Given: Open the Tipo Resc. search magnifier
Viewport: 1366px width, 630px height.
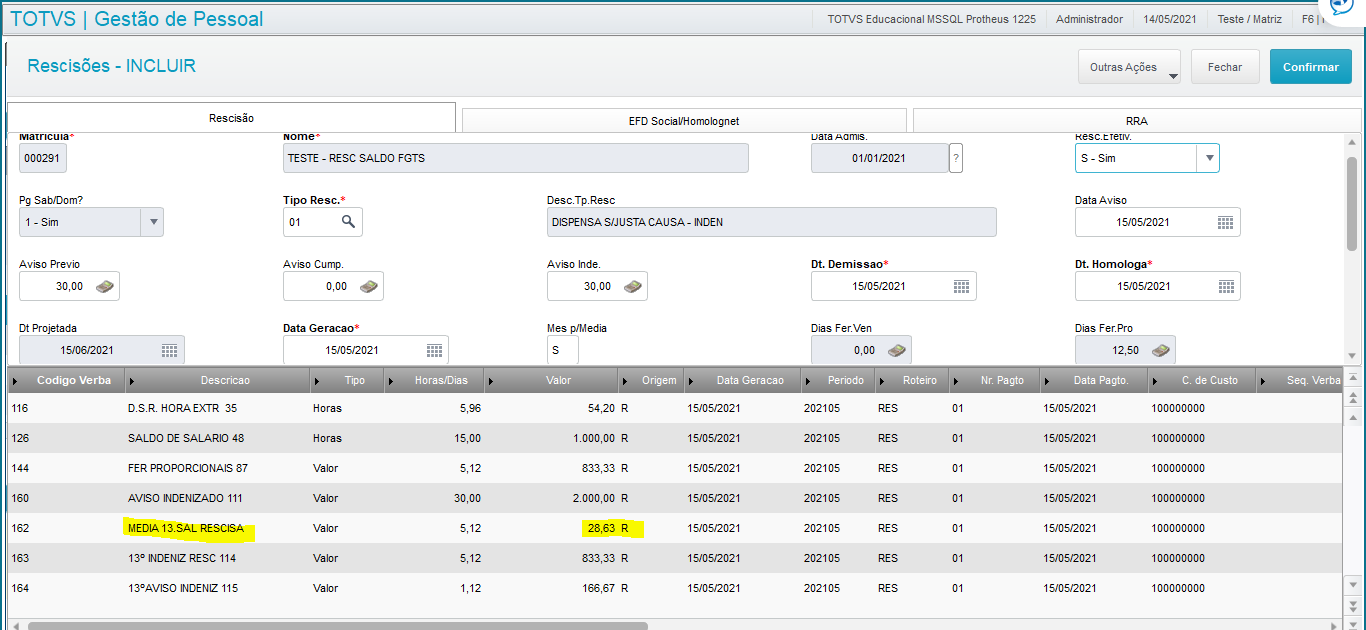Looking at the screenshot, I should pyautogui.click(x=348, y=222).
